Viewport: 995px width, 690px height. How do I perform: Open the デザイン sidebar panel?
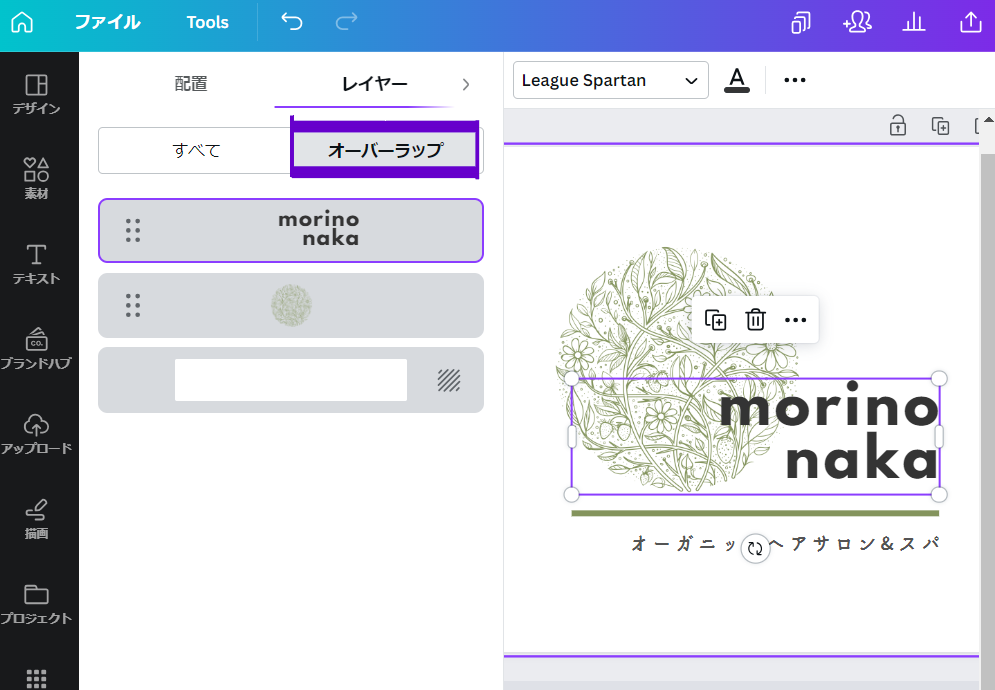coord(36,95)
